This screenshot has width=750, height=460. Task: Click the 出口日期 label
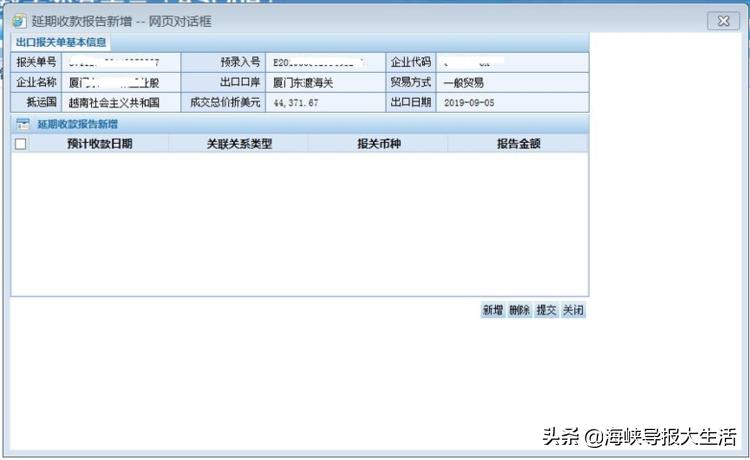pos(411,102)
